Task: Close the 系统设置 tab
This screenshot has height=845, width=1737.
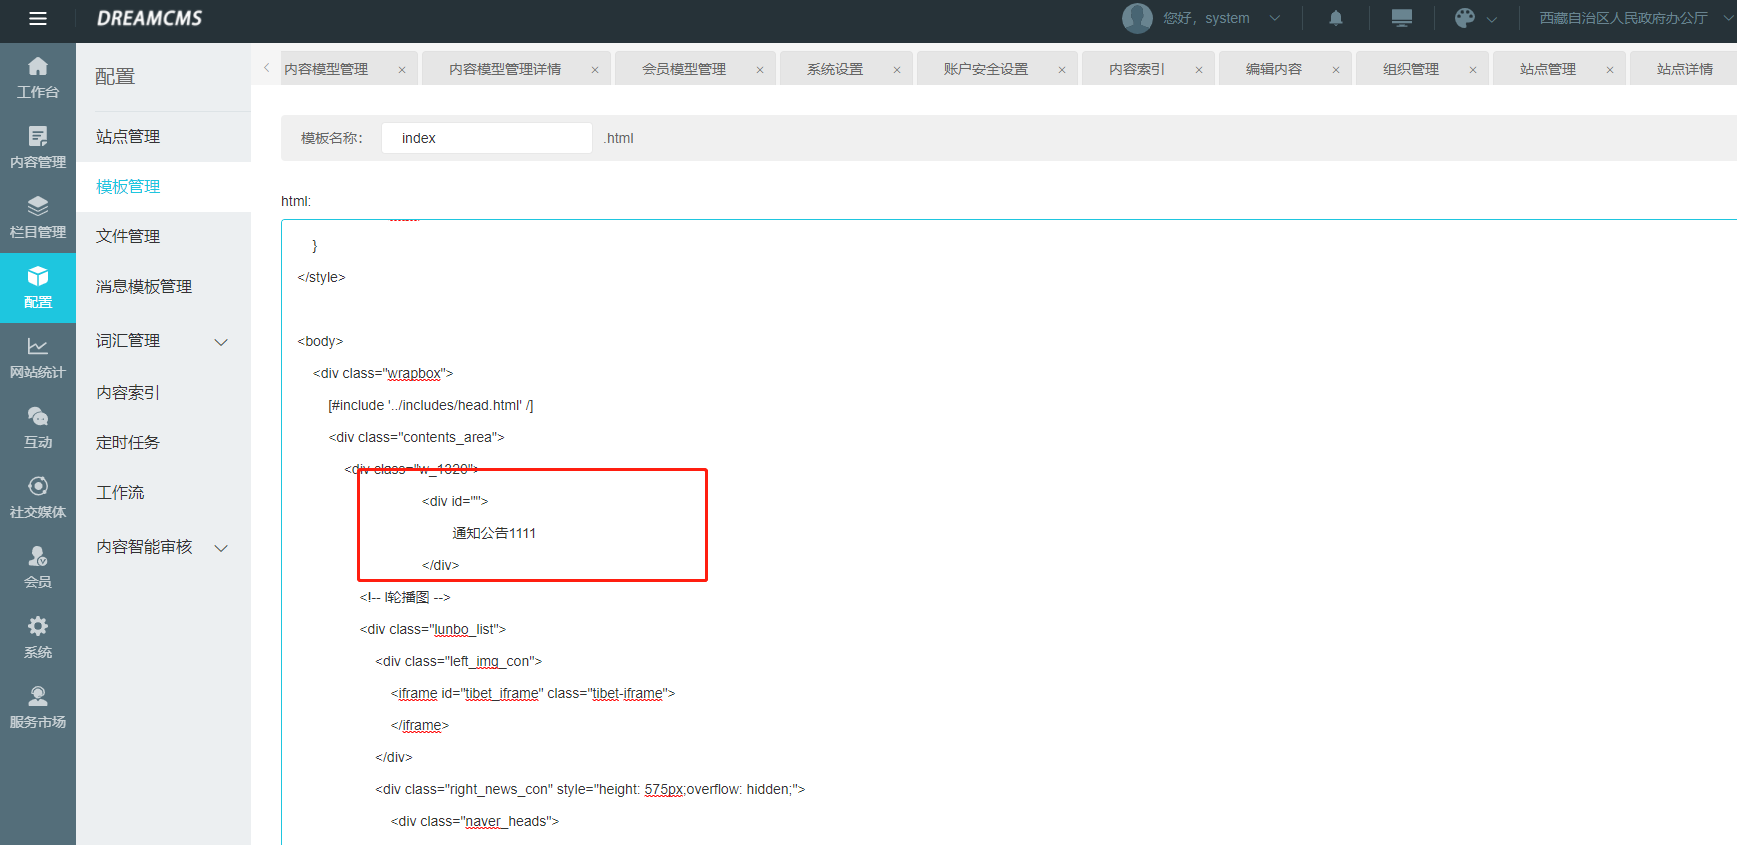Action: pyautogui.click(x=897, y=70)
